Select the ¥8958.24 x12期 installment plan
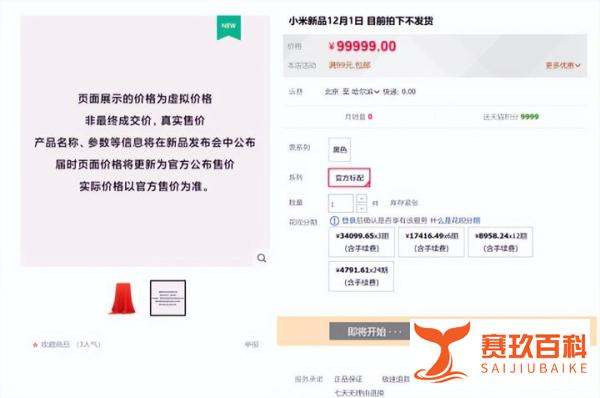Image resolution: width=600 pixels, height=398 pixels. tap(501, 242)
